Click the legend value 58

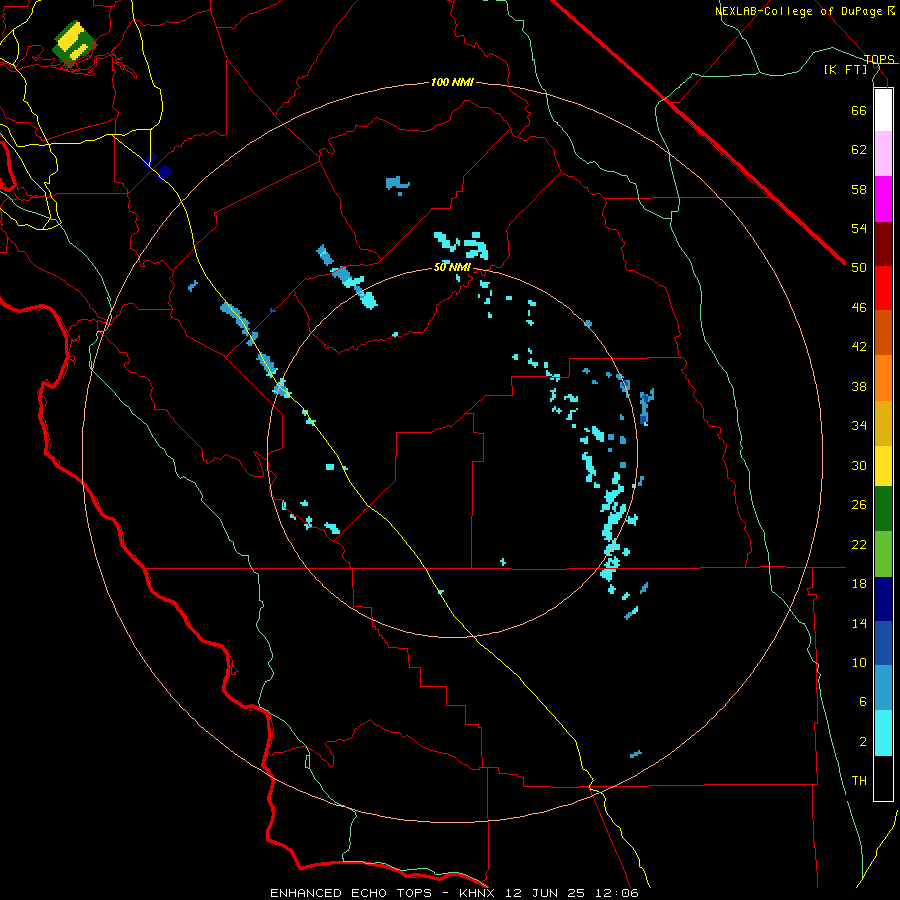(859, 189)
